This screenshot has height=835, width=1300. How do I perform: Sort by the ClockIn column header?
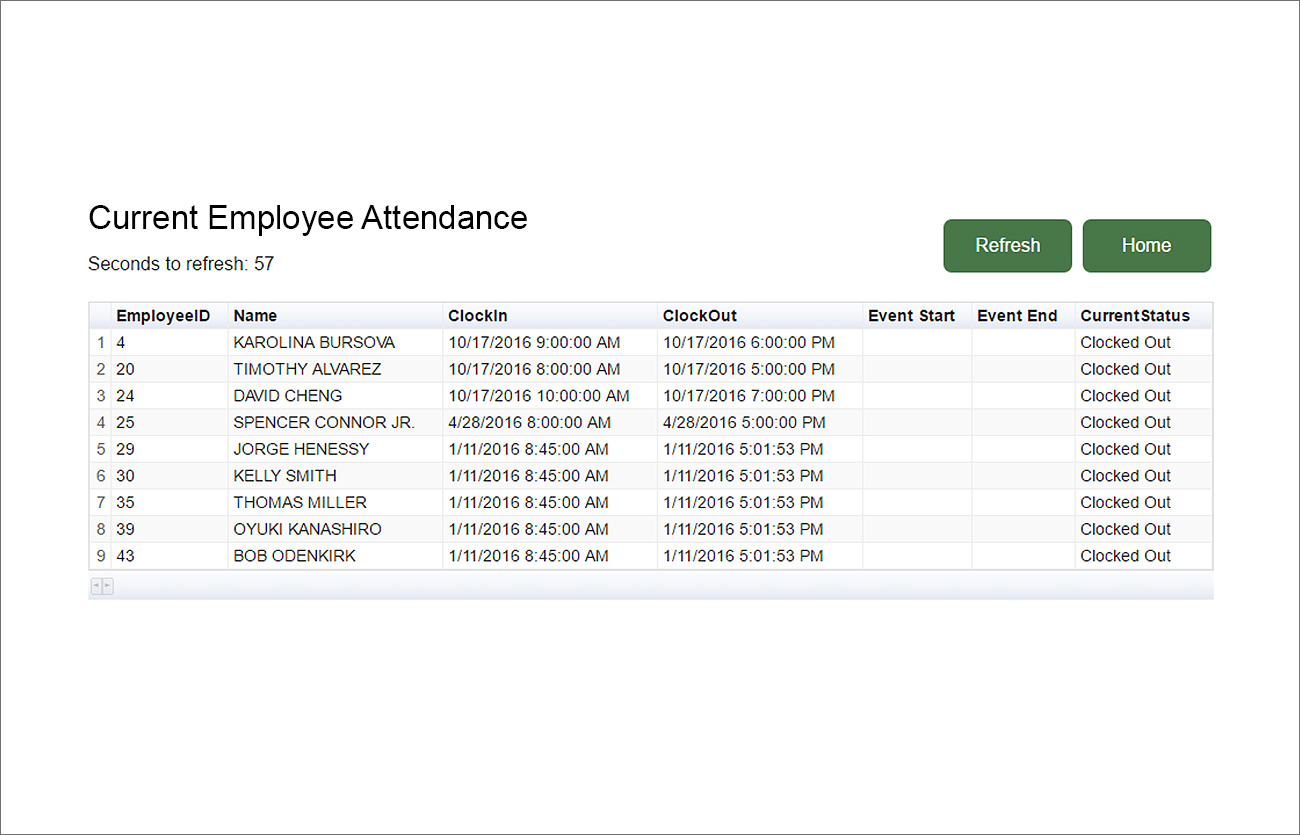point(550,316)
